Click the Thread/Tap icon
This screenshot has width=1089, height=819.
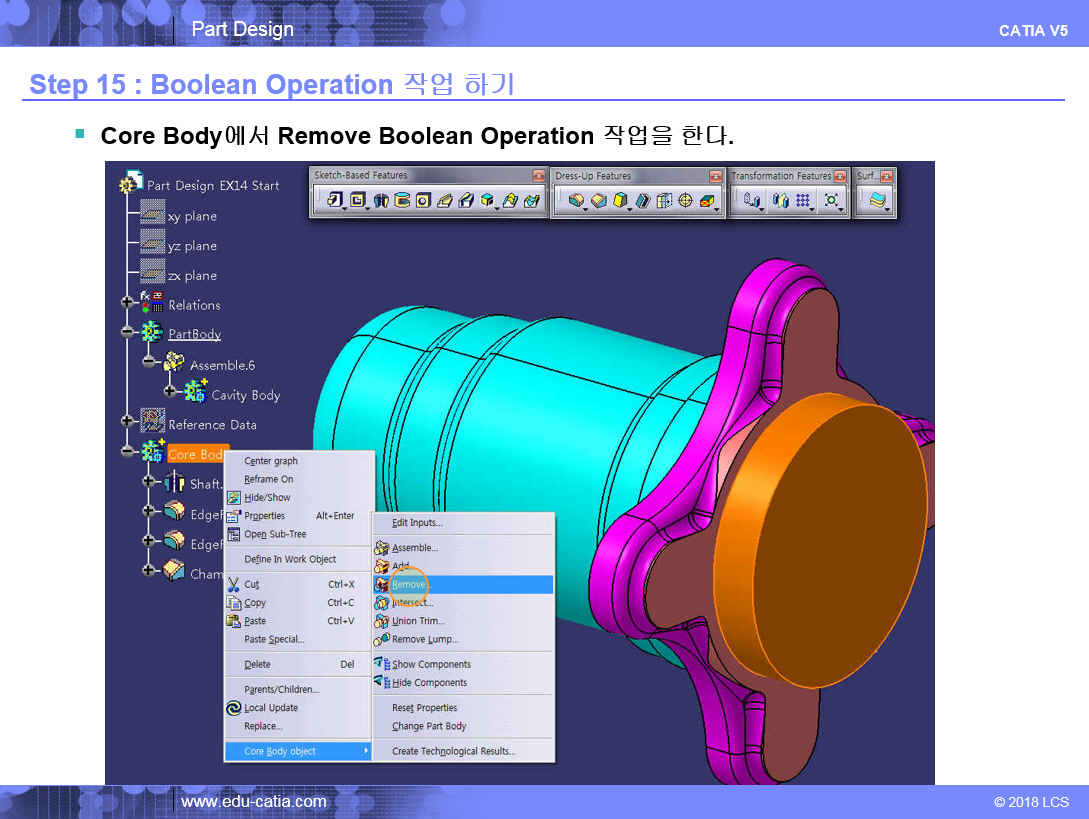click(x=685, y=201)
